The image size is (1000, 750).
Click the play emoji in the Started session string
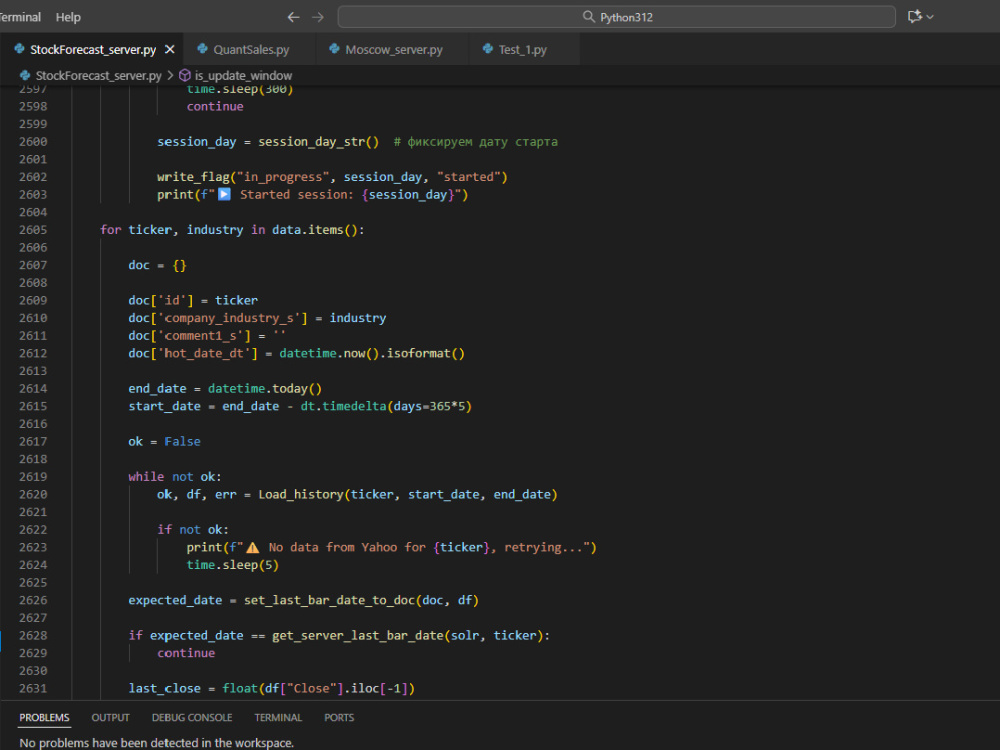click(x=224, y=194)
